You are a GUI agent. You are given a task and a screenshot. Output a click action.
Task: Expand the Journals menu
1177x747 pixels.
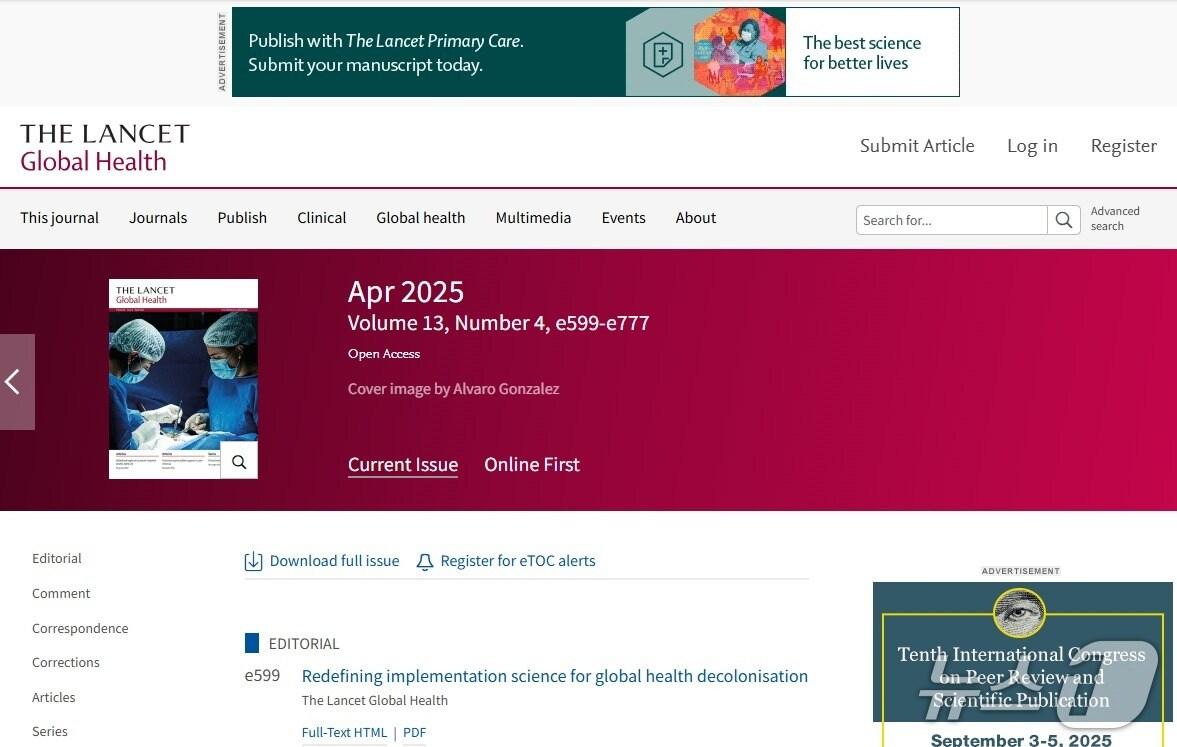tap(158, 218)
